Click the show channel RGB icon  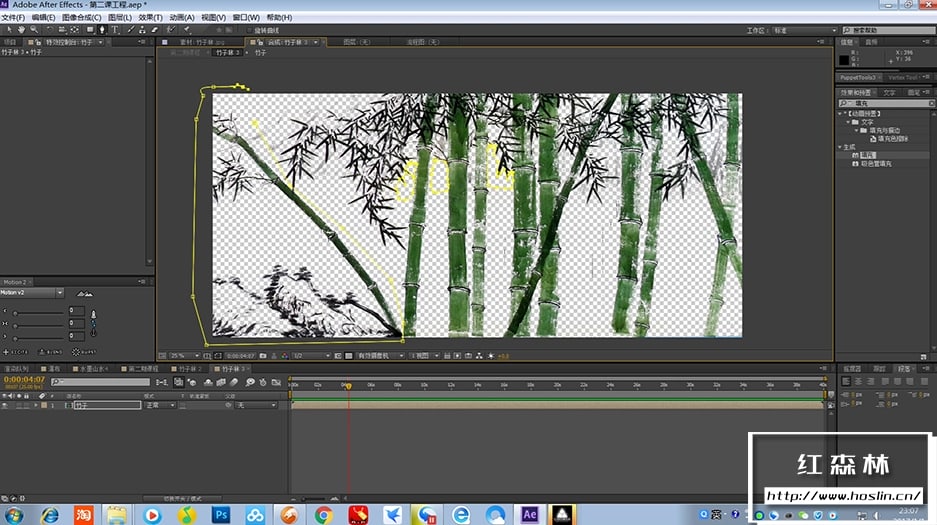284,356
